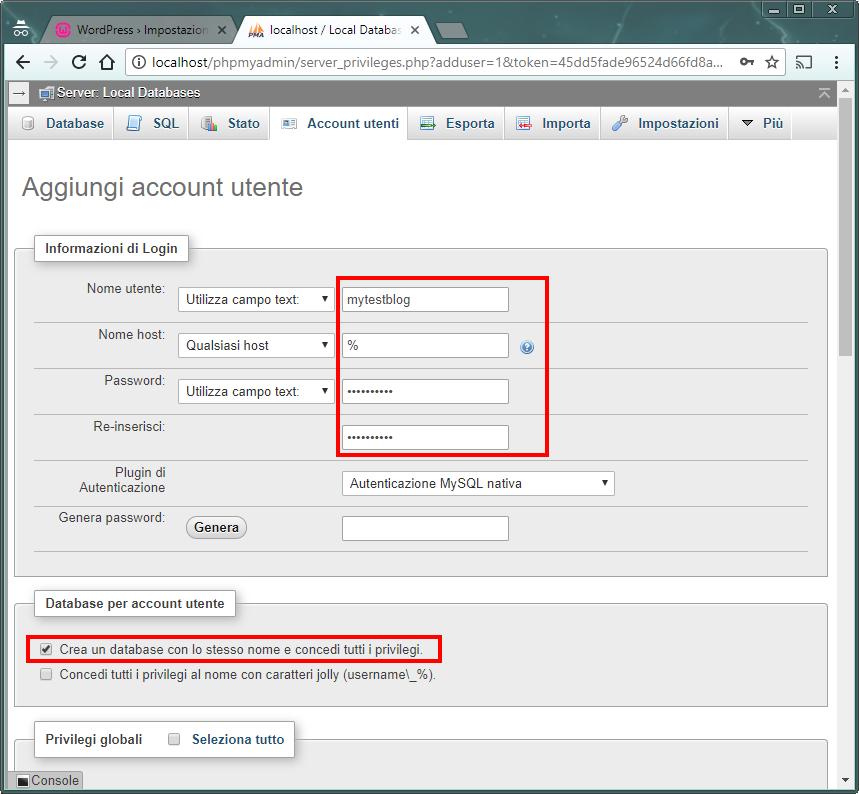Image resolution: width=859 pixels, height=794 pixels.
Task: Open the Nome utente type dropdown
Action: [256, 300]
